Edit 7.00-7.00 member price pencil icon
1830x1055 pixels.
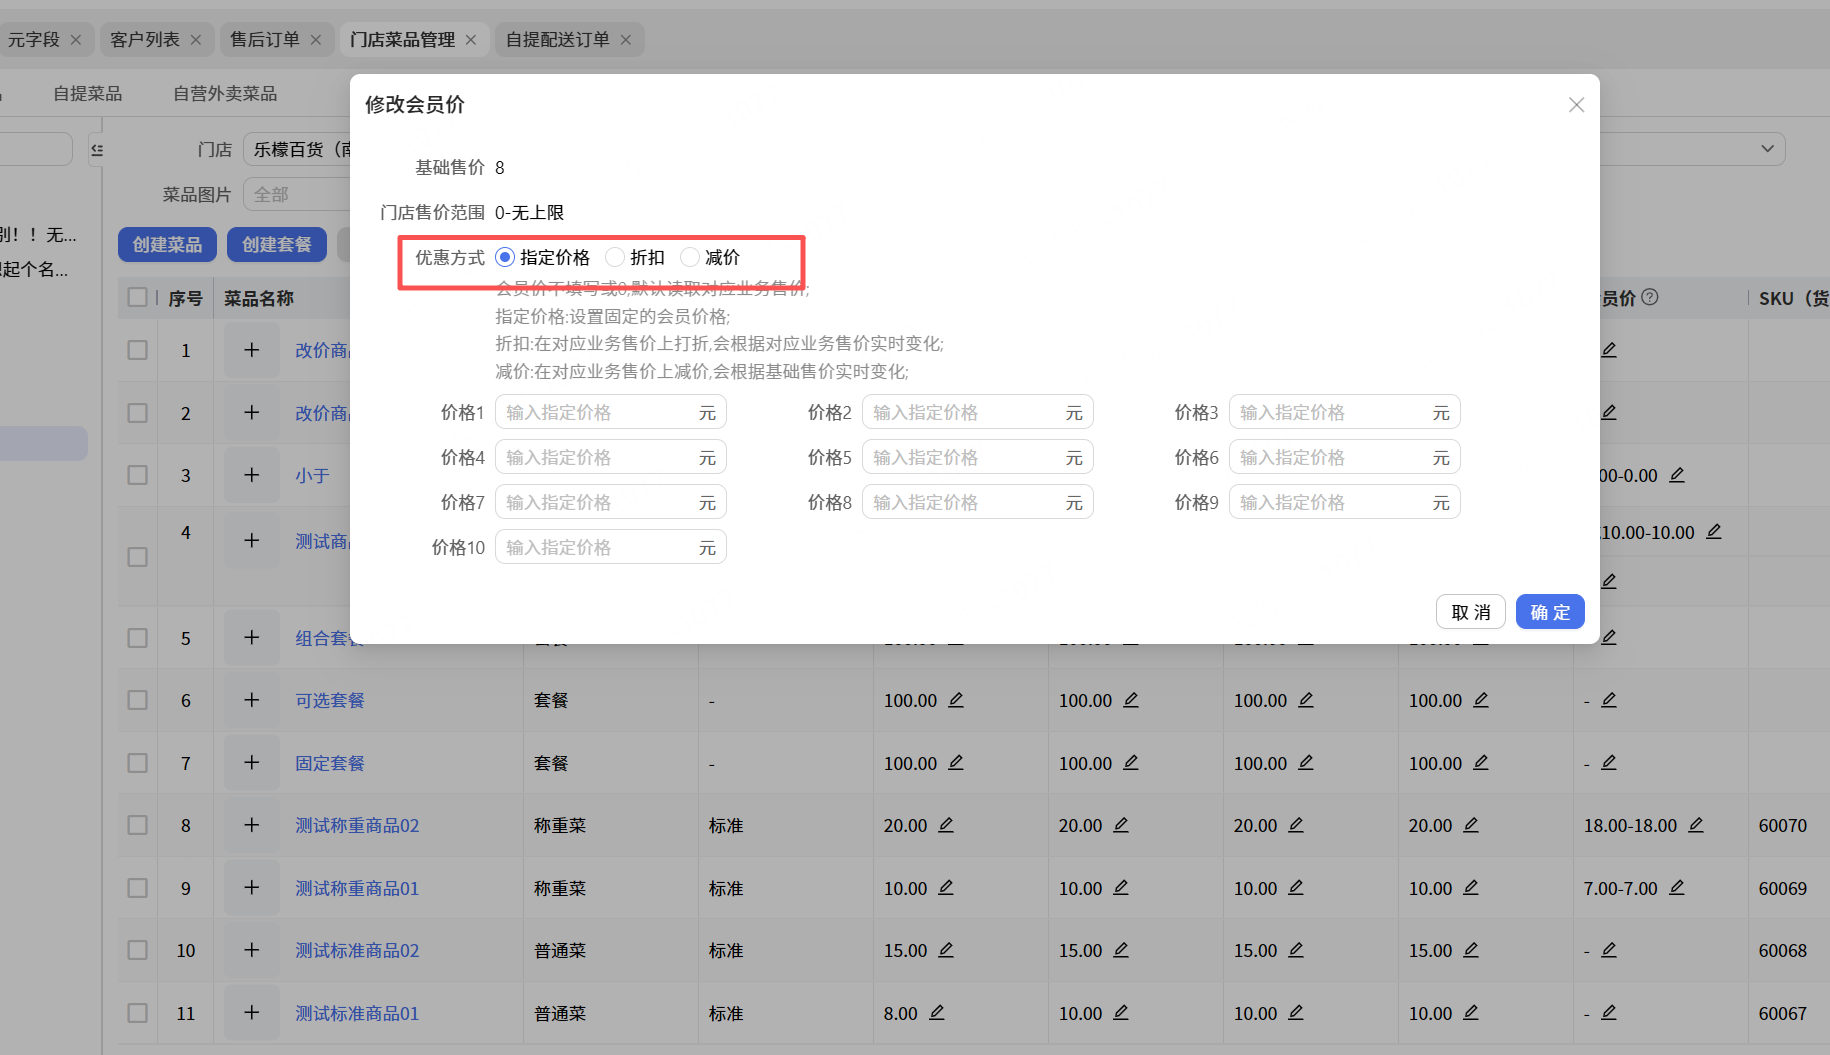[x=1677, y=888]
